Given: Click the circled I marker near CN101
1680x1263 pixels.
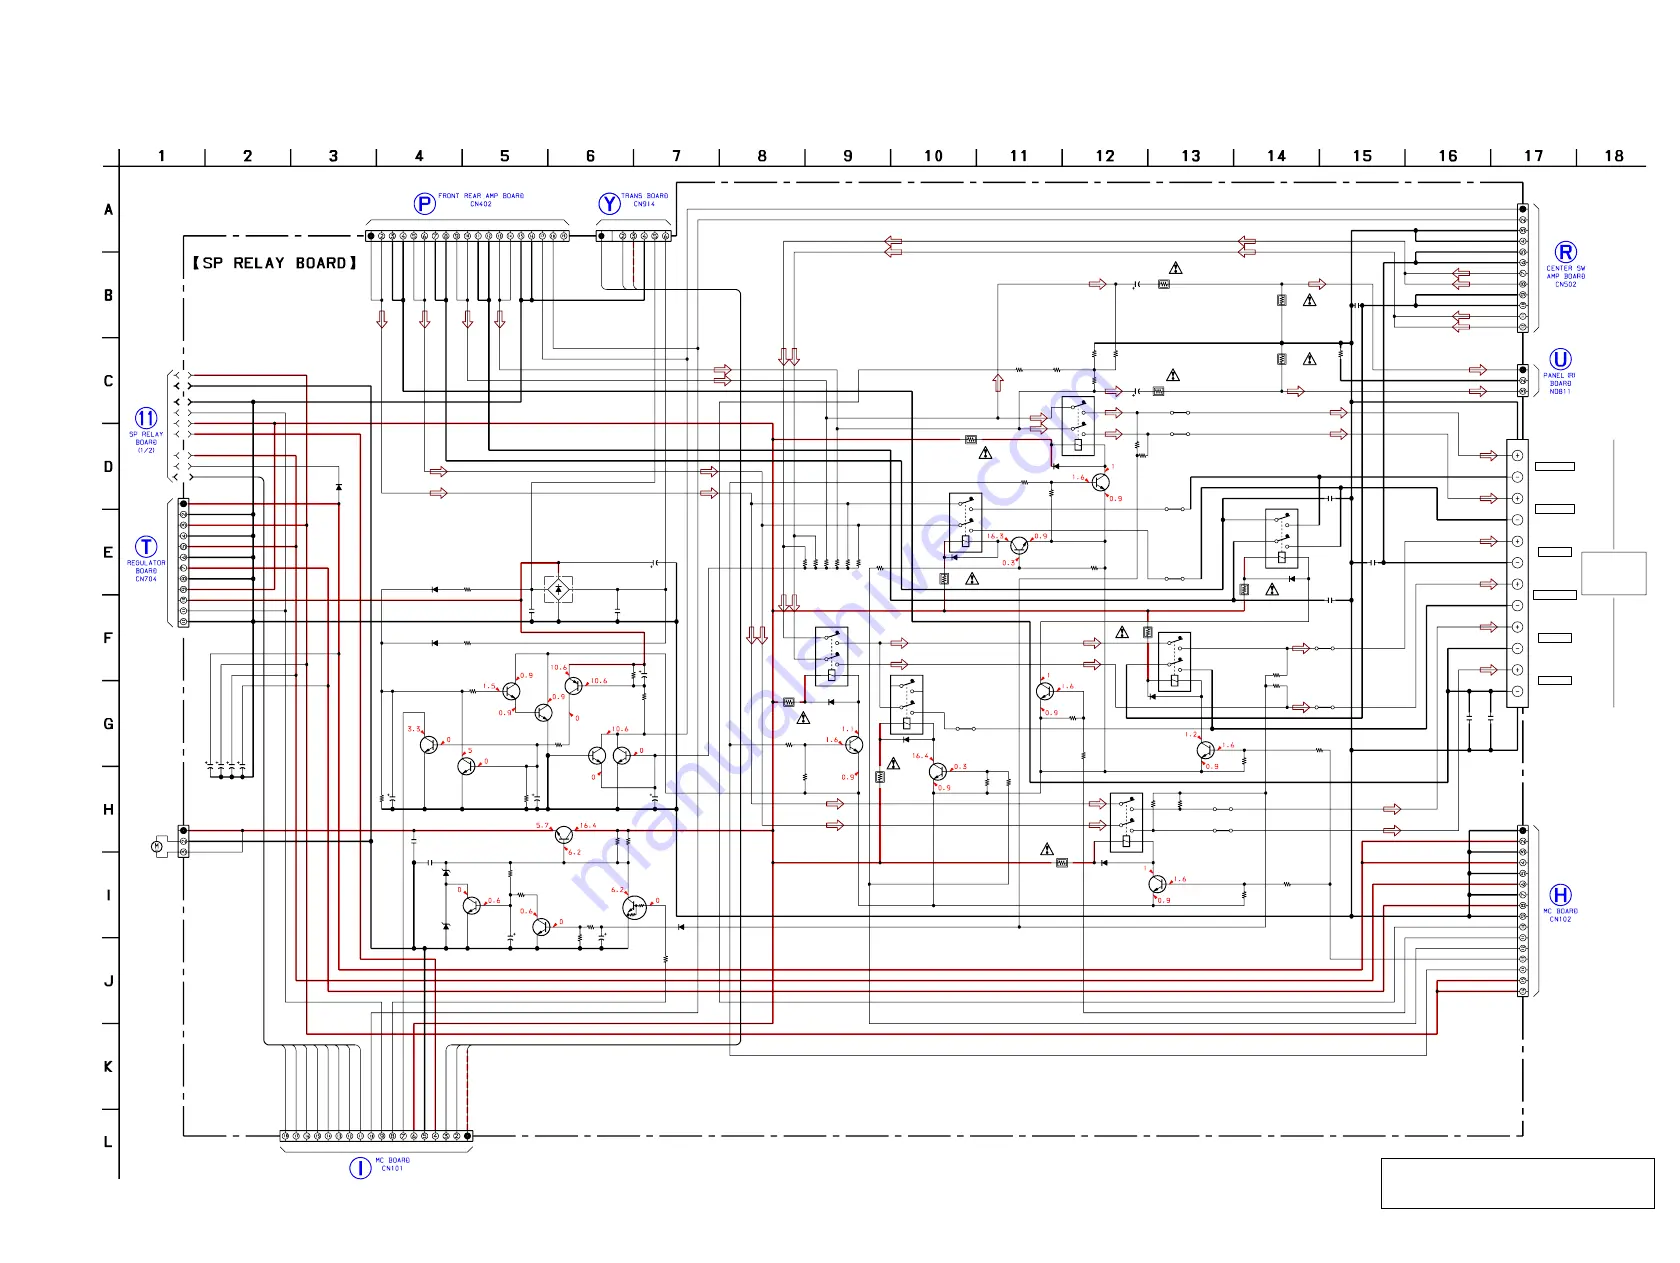Looking at the screenshot, I should pos(360,1168).
